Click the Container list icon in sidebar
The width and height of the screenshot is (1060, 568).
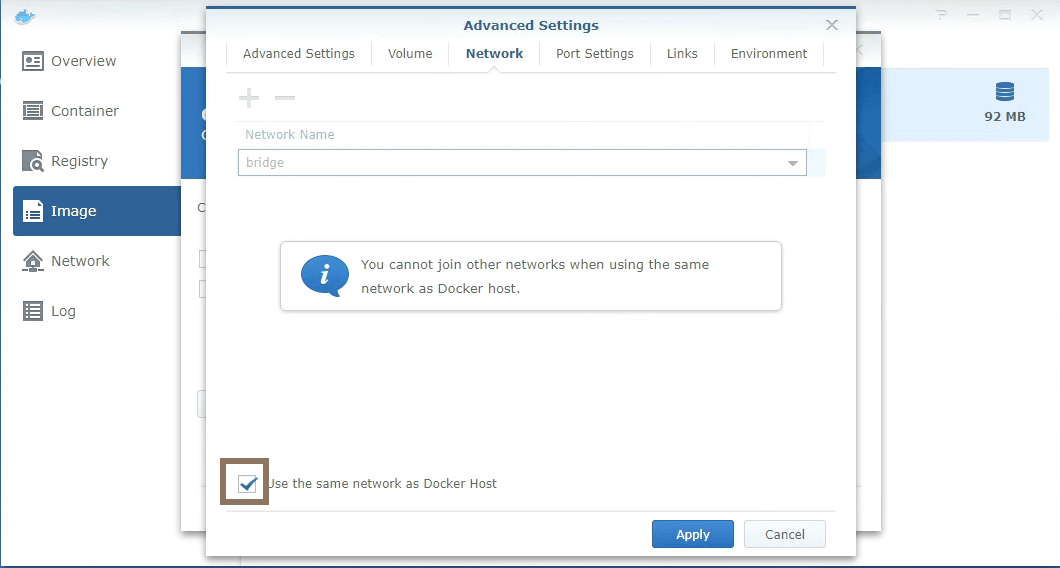tap(33, 111)
